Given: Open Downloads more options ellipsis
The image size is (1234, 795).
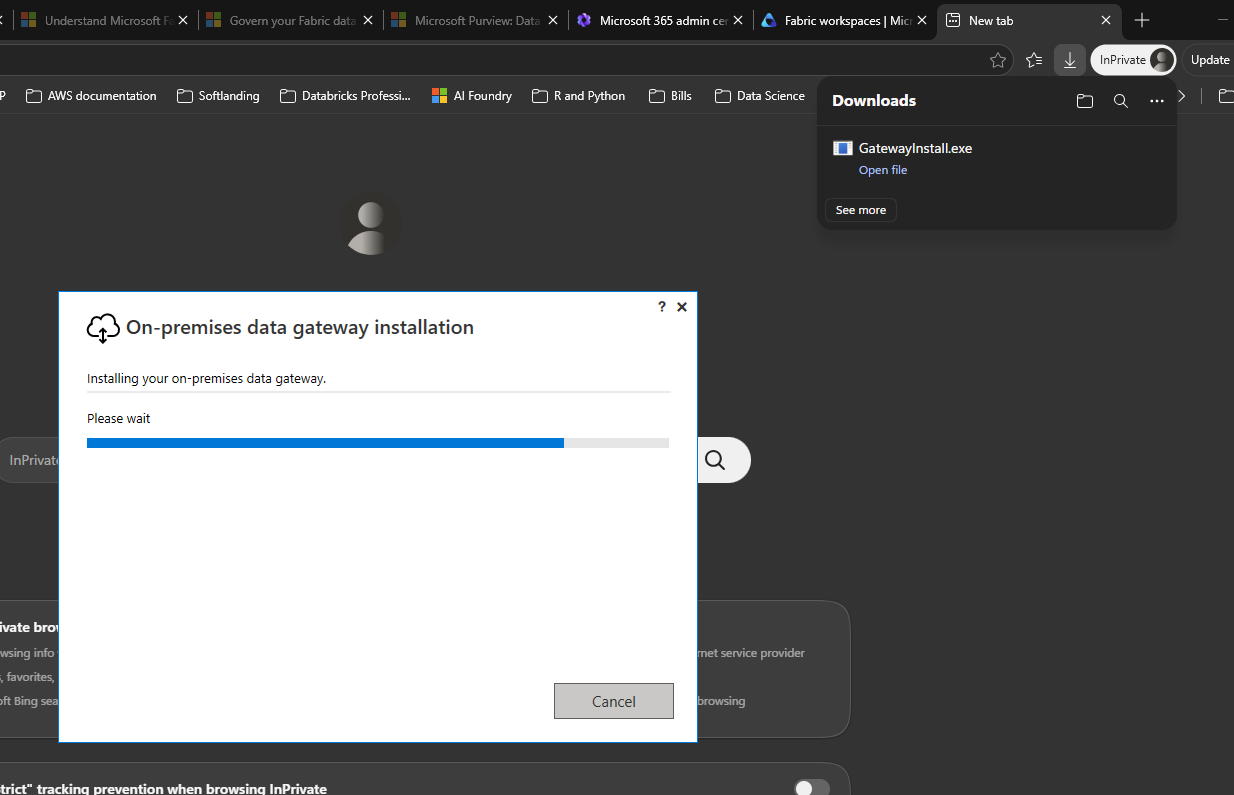Looking at the screenshot, I should pyautogui.click(x=1157, y=101).
